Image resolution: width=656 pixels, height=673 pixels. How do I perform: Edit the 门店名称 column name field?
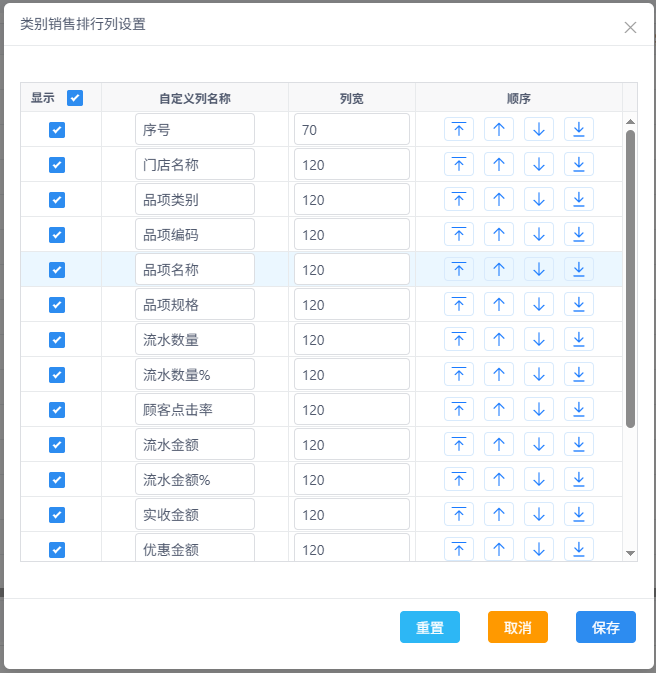click(x=195, y=164)
